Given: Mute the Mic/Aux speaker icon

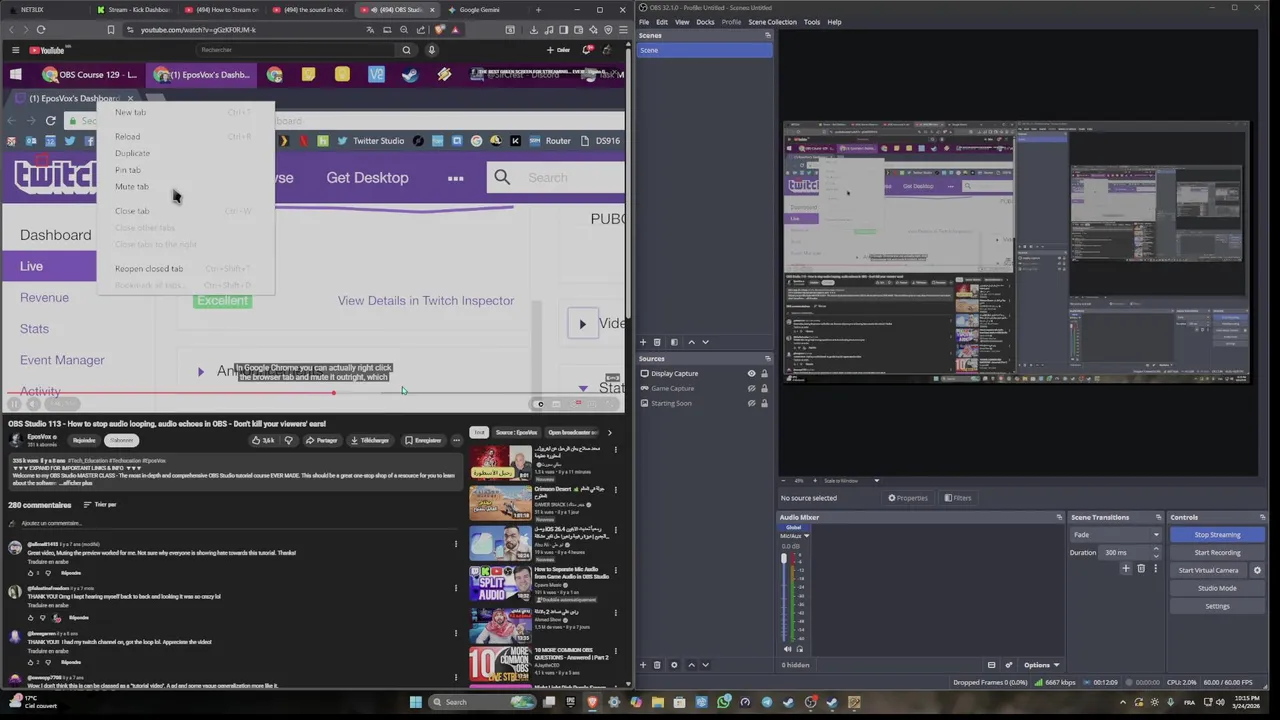Looking at the screenshot, I should point(787,649).
